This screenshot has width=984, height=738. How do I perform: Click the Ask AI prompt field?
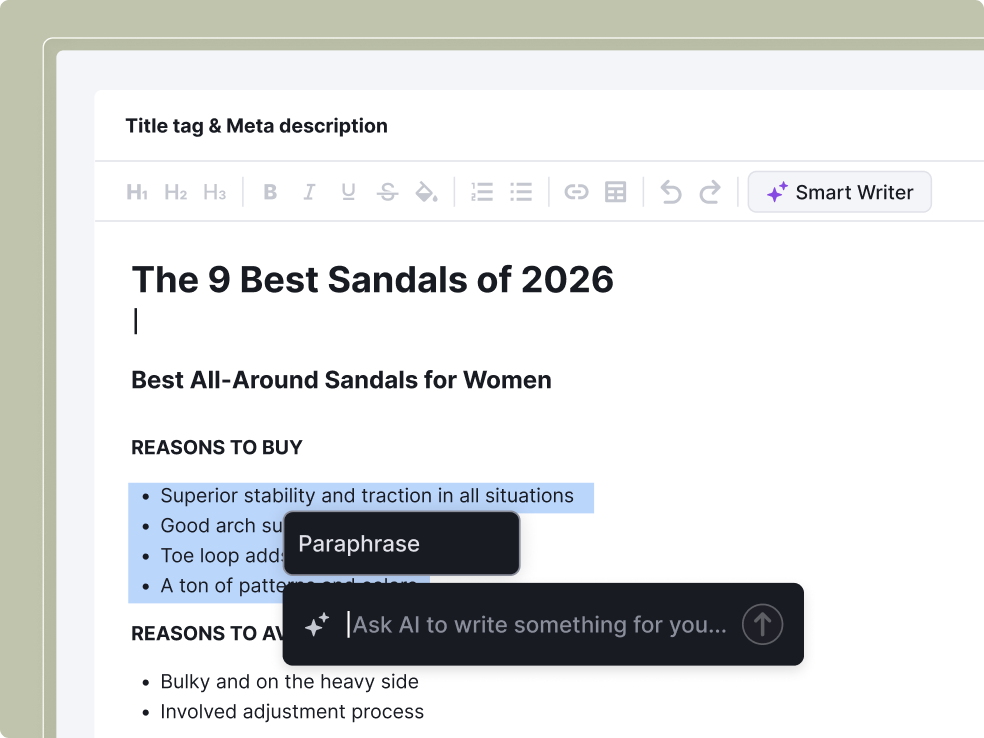pyautogui.click(x=540, y=625)
